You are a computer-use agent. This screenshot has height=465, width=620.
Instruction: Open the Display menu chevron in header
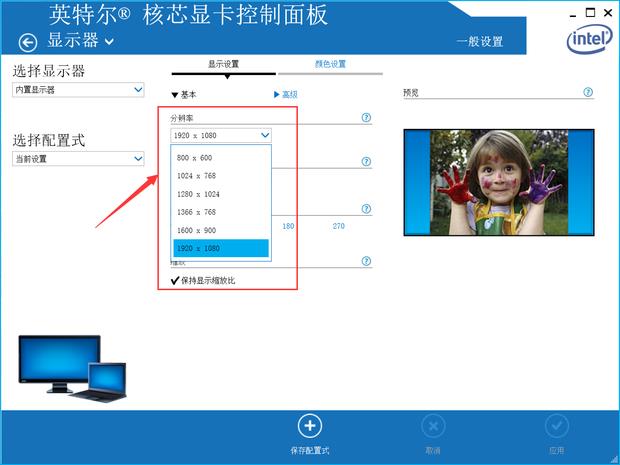(109, 41)
